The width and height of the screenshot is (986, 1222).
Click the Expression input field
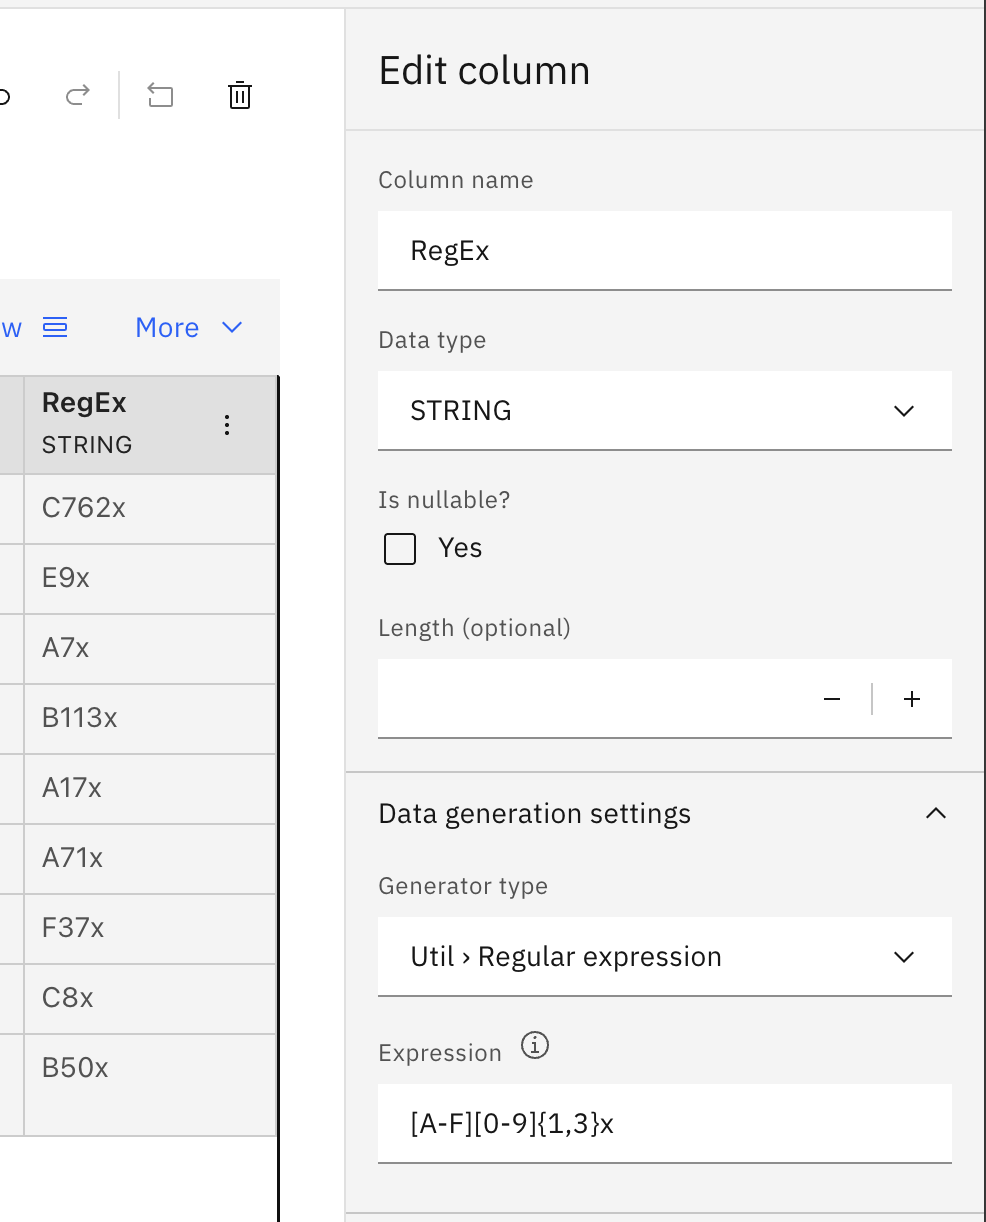664,1124
